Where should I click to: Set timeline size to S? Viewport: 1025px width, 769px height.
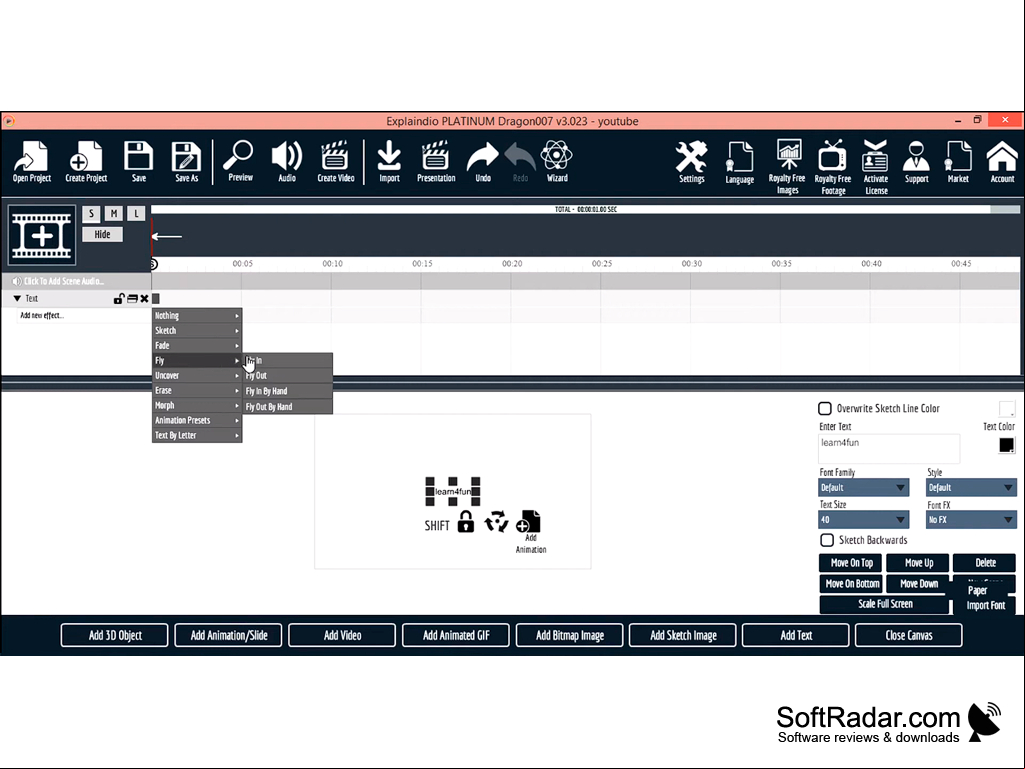(92, 213)
